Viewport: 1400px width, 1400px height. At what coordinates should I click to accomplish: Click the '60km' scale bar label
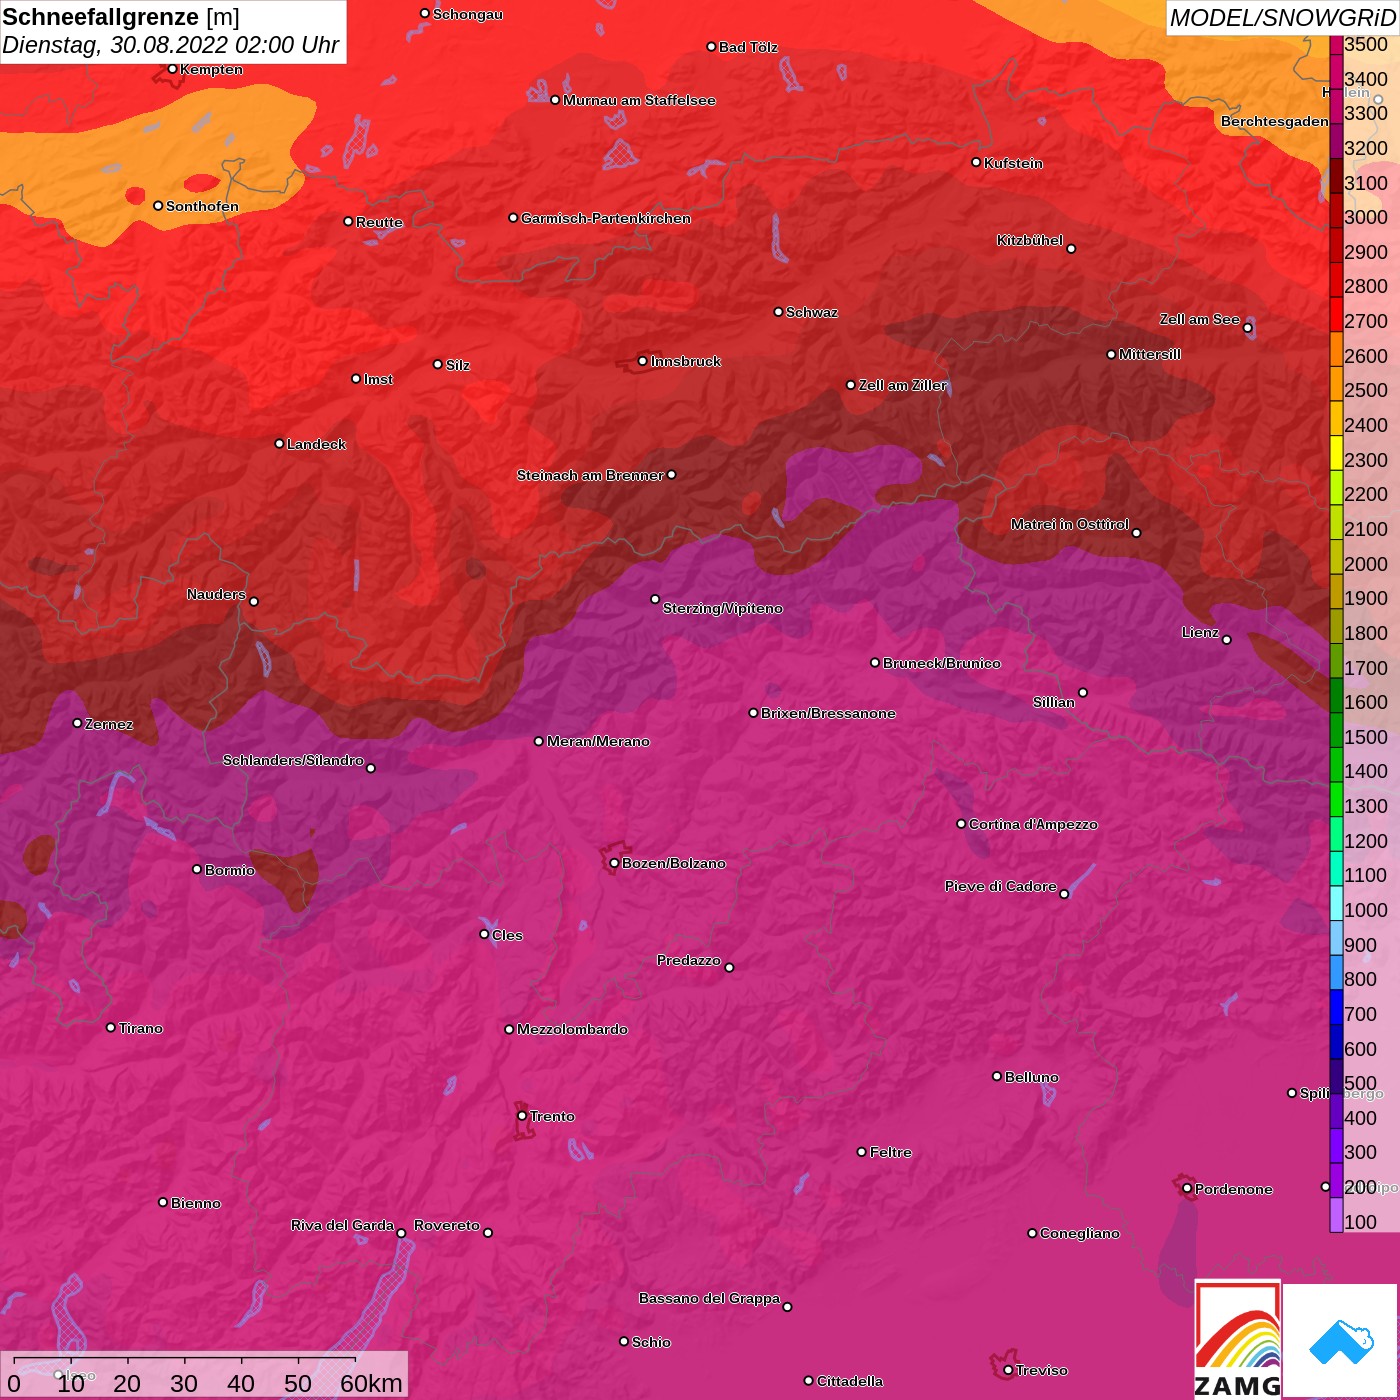pos(371,1383)
